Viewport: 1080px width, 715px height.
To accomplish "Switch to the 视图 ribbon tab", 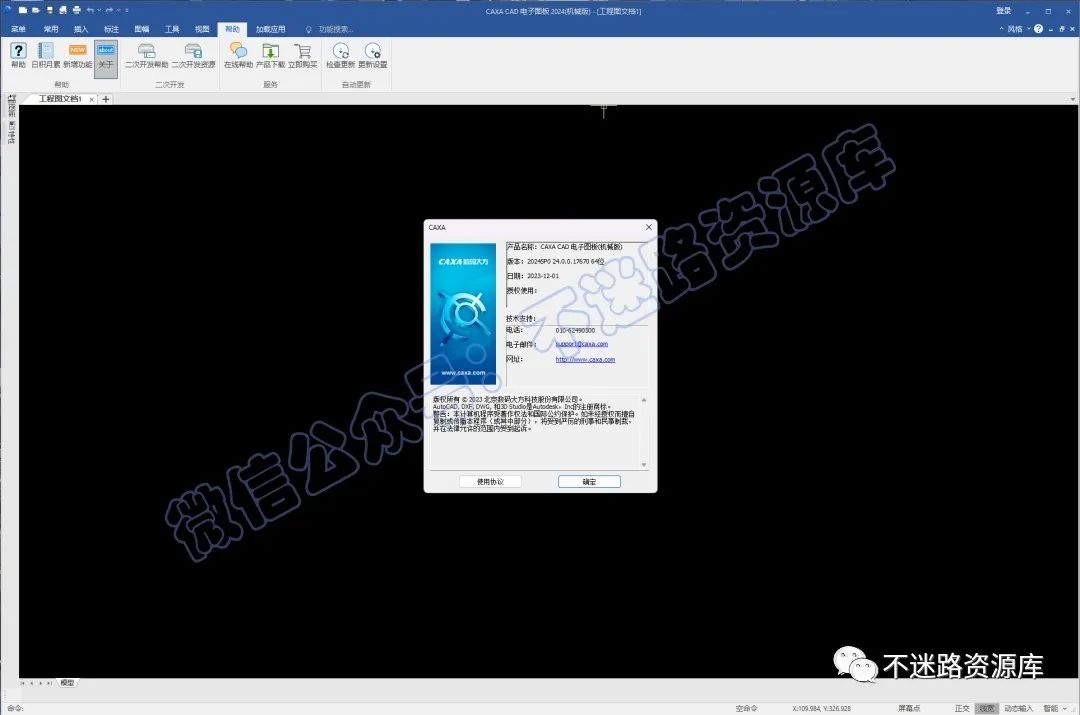I will pos(202,29).
